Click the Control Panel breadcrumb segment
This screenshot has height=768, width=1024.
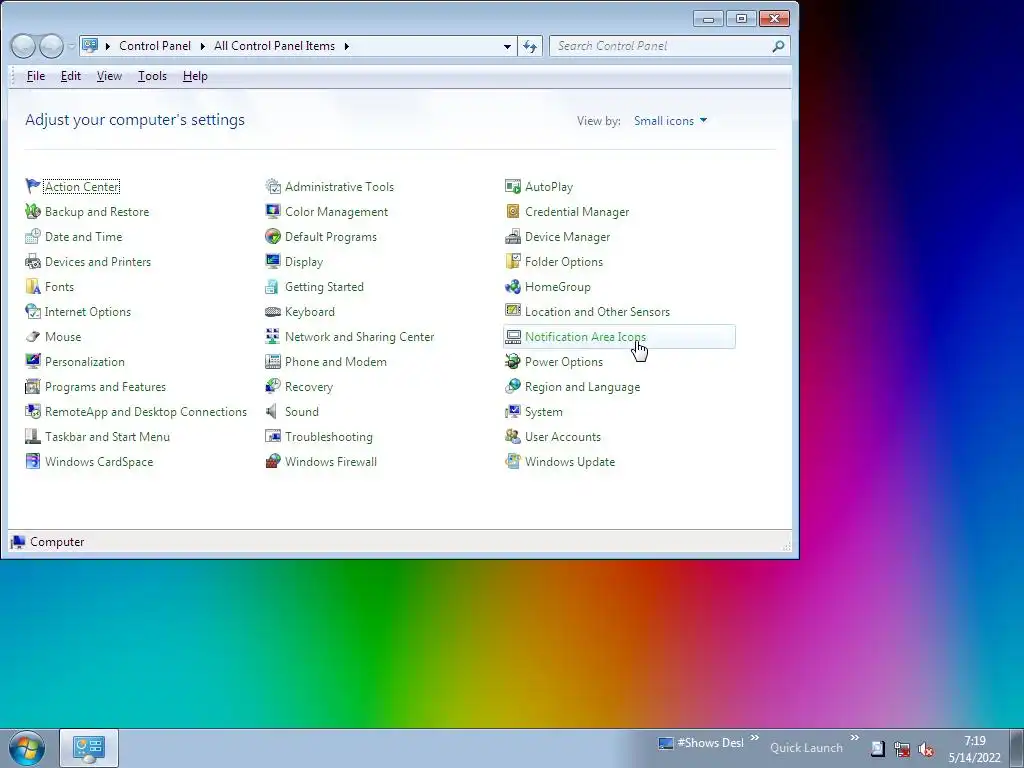tap(155, 46)
